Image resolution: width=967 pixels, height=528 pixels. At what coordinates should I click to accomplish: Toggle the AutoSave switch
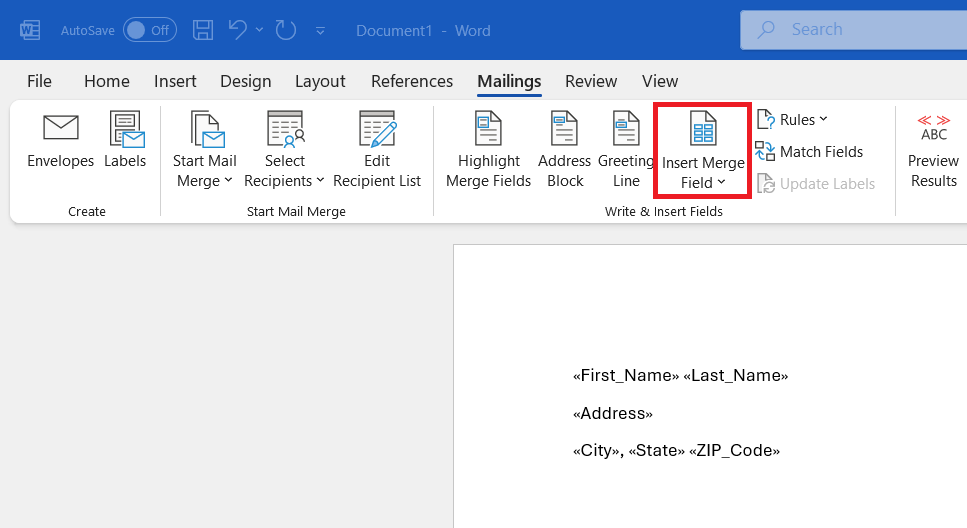(150, 30)
